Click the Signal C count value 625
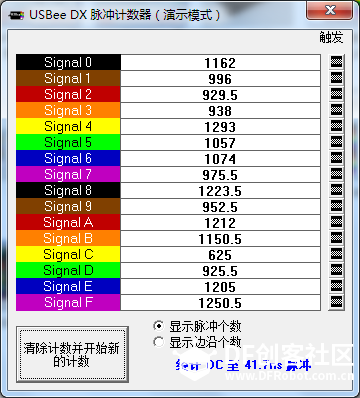The image size is (360, 398). coord(220,254)
